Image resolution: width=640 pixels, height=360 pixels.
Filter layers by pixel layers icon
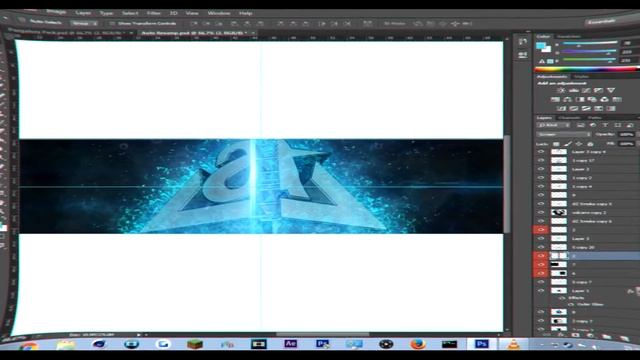pos(581,125)
